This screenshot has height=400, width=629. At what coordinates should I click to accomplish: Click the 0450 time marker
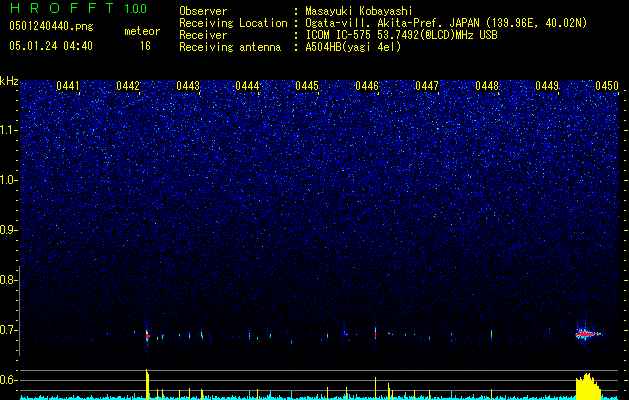(x=607, y=86)
